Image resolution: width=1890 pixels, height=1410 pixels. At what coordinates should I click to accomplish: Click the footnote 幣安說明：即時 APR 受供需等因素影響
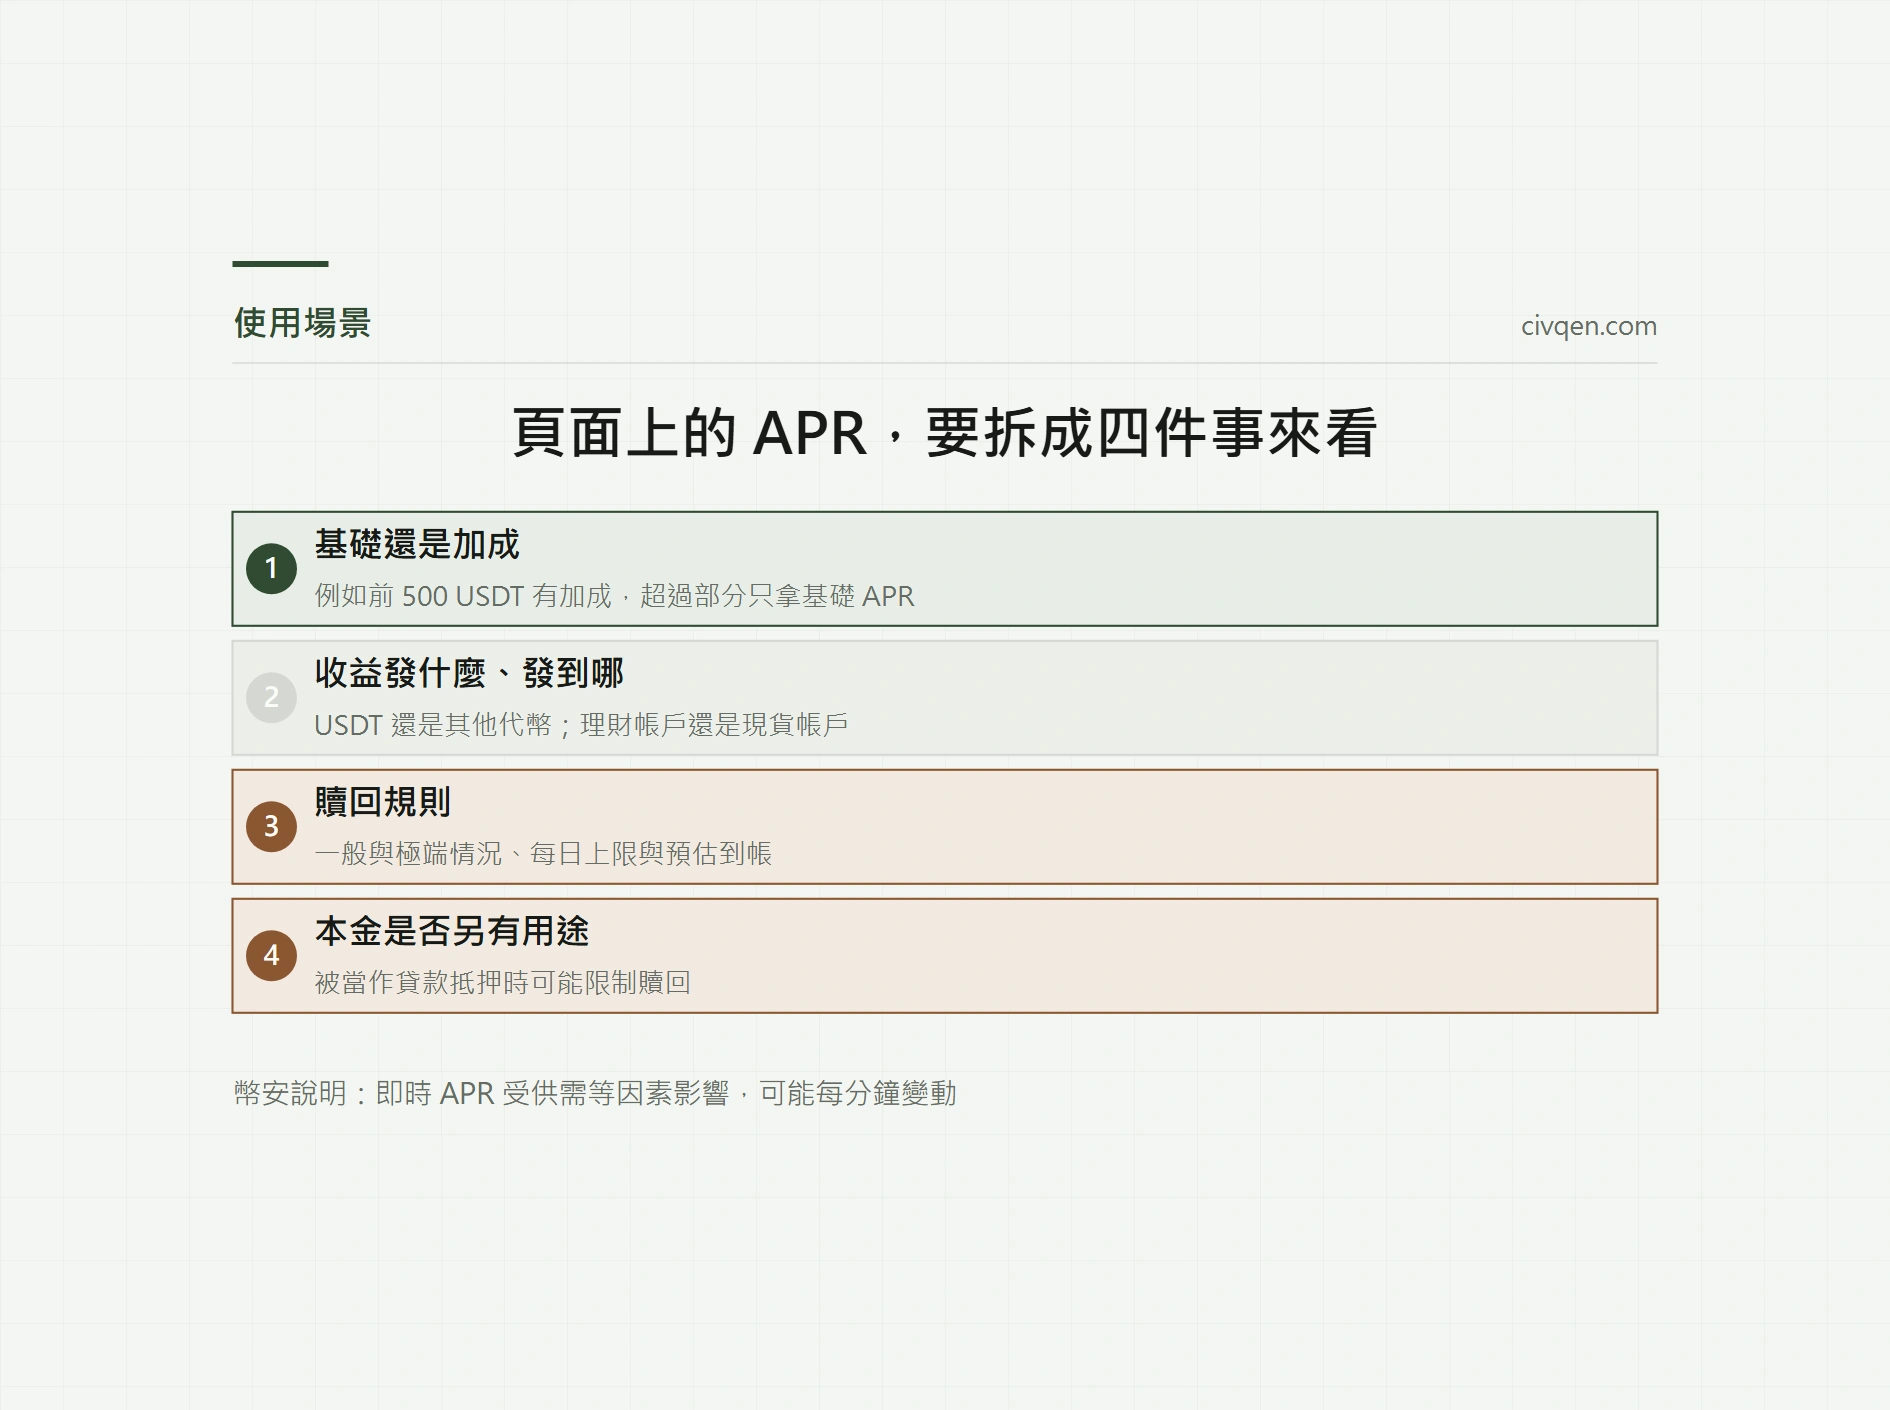(481, 1094)
